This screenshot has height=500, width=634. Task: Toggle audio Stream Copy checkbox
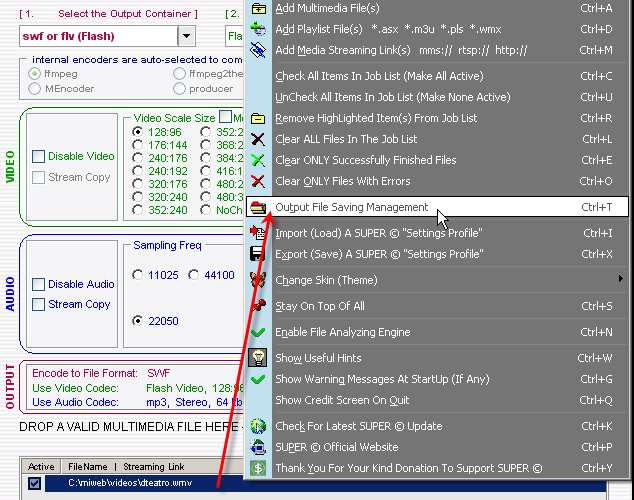[39, 304]
